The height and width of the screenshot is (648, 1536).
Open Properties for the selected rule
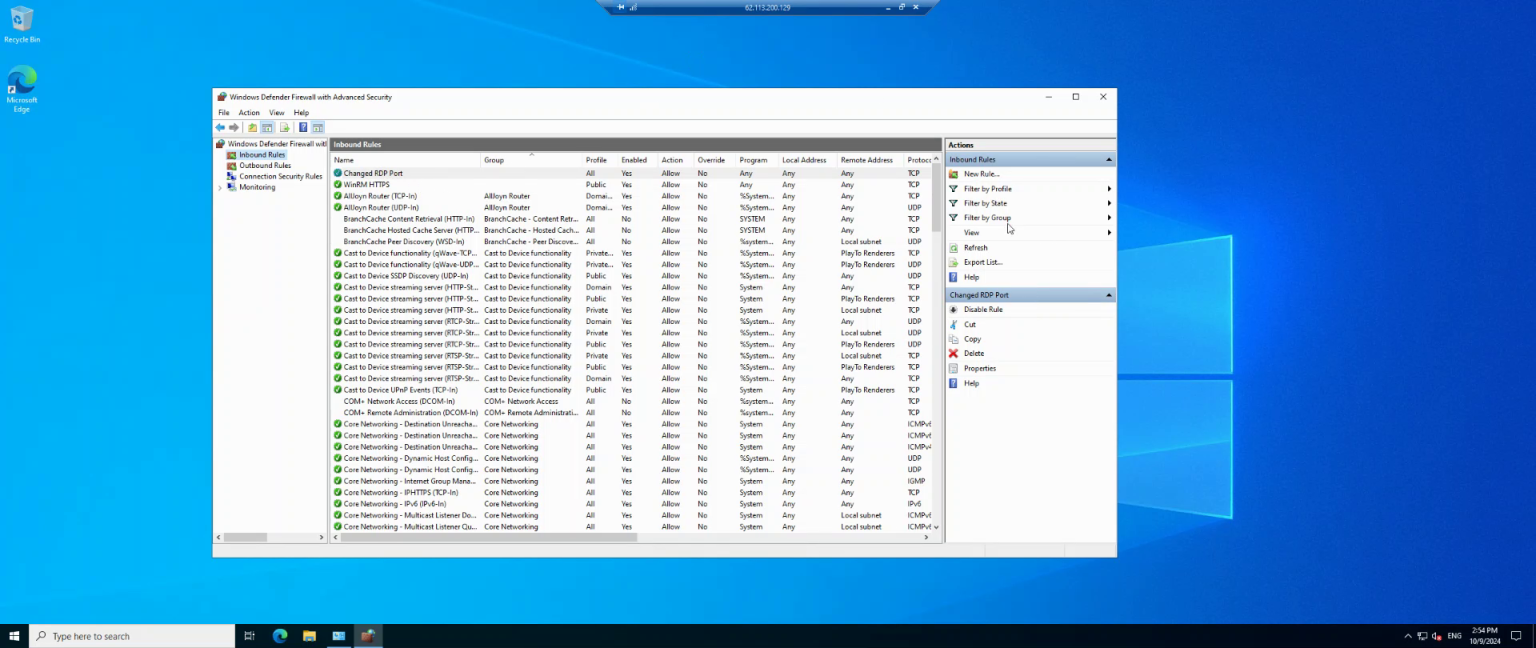tap(977, 368)
